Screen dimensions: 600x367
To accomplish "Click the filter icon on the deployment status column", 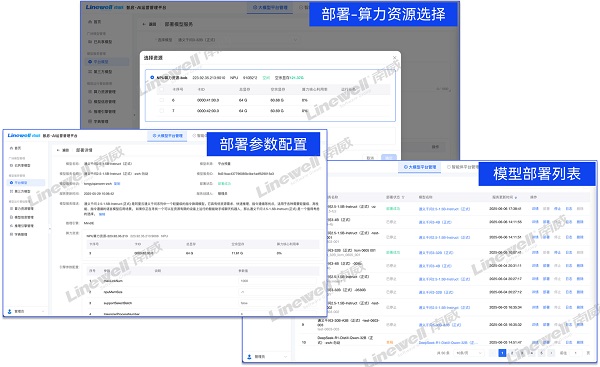I will [403, 197].
